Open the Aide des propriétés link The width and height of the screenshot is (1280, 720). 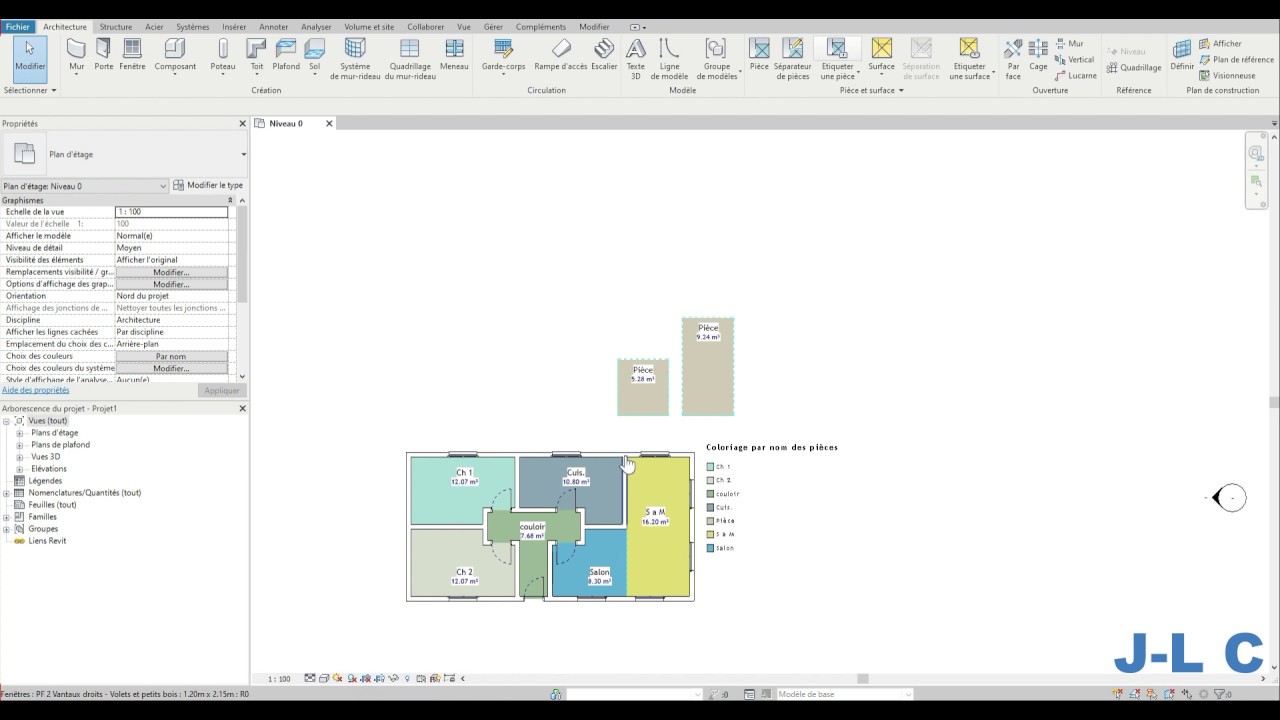click(36, 390)
